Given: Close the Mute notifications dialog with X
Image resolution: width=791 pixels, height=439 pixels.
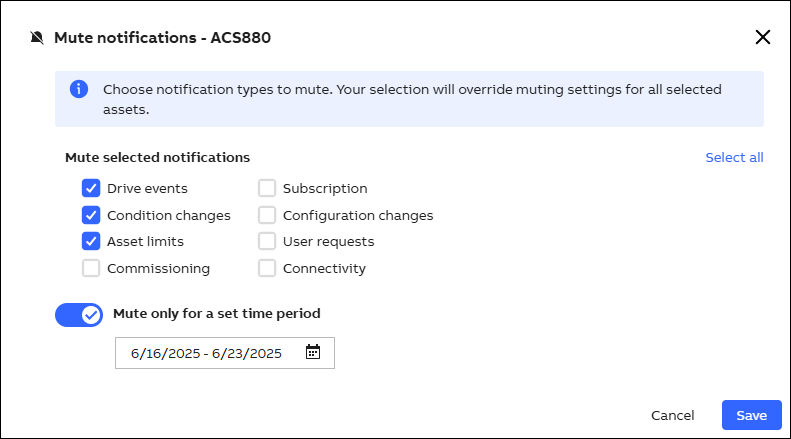Looking at the screenshot, I should coord(762,38).
